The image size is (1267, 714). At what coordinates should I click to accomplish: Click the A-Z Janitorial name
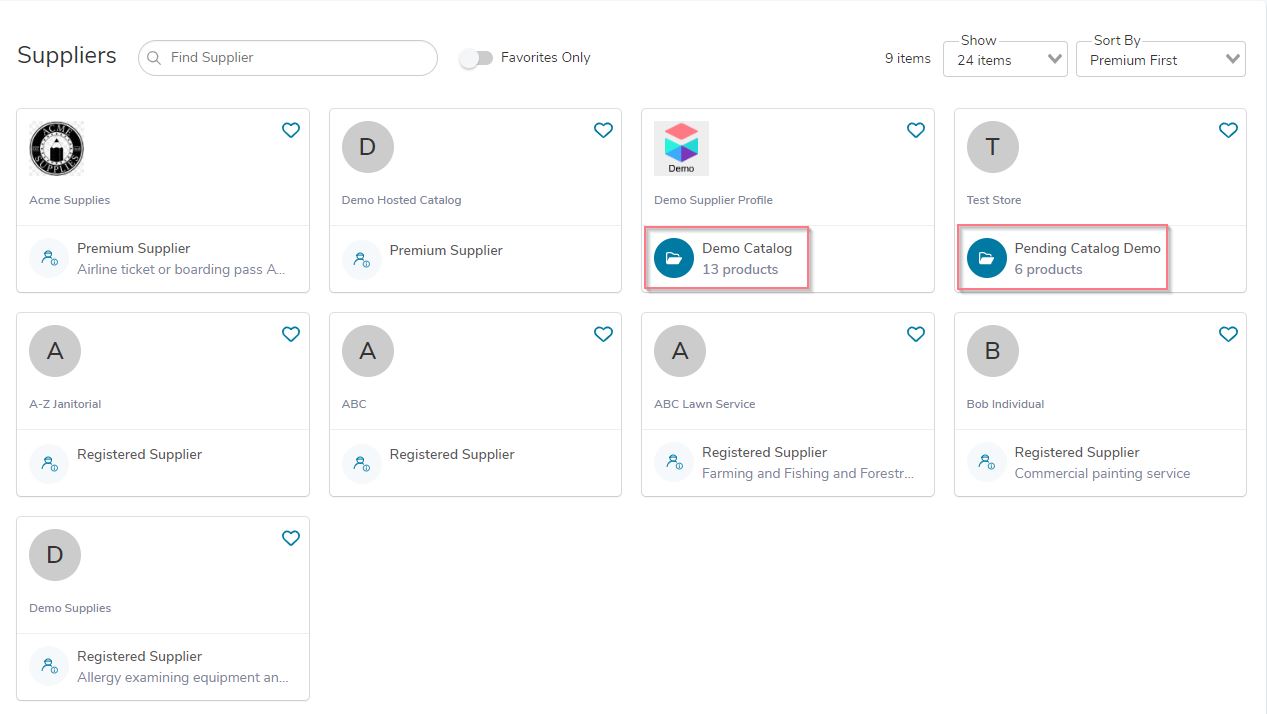point(65,404)
